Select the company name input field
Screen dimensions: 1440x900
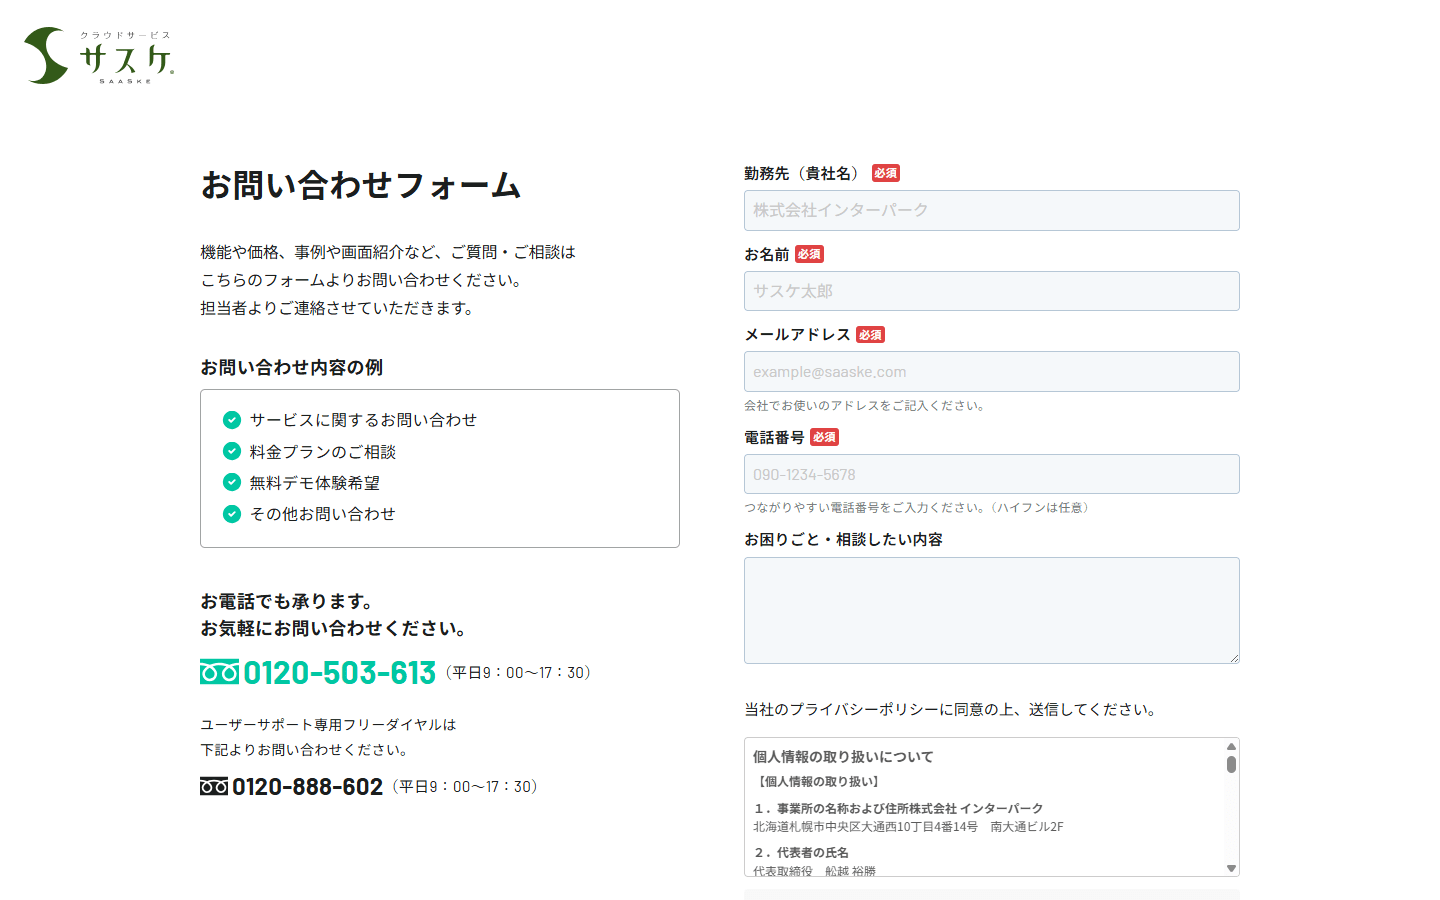pos(991,210)
